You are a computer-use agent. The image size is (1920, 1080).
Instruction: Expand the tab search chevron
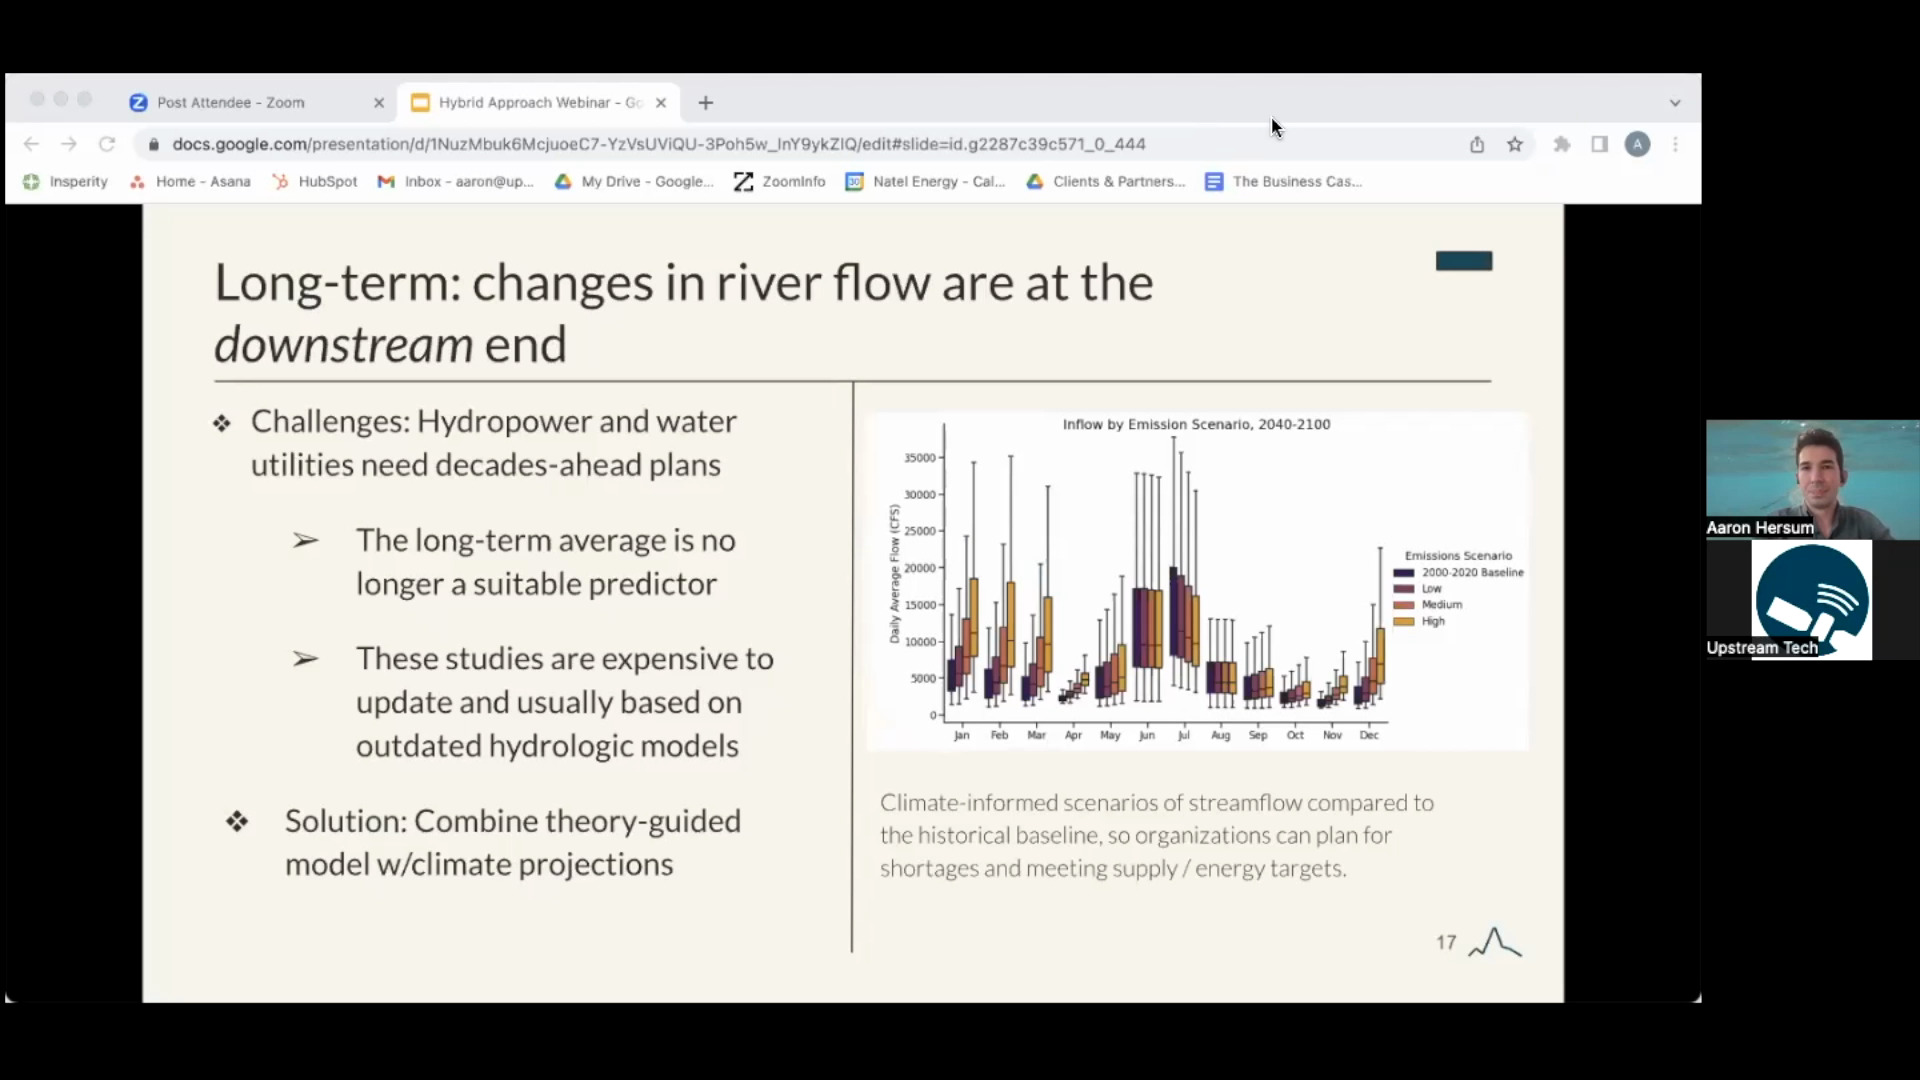(x=1675, y=103)
